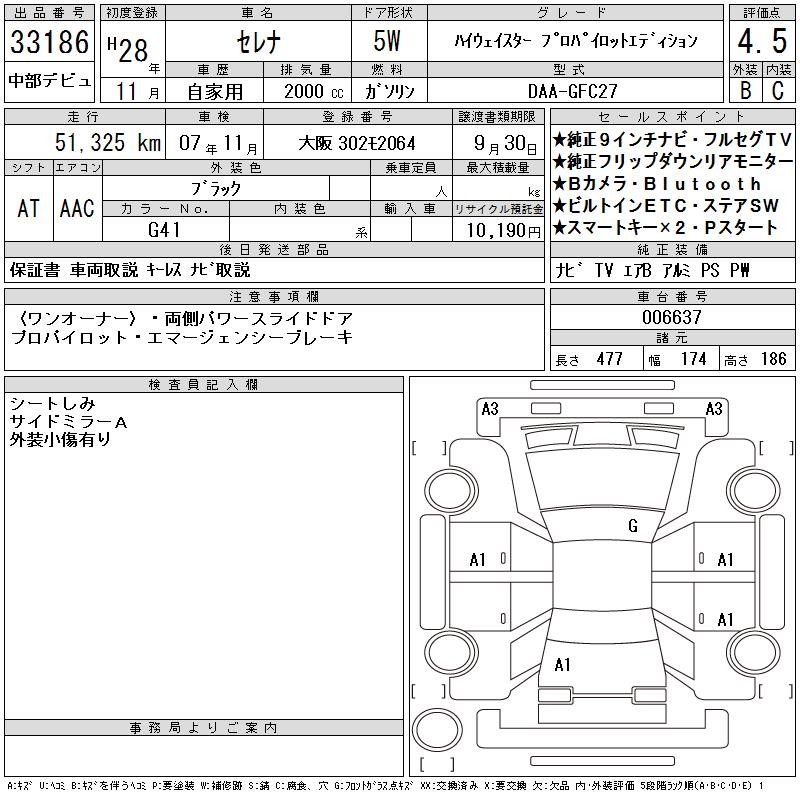Click 車両取説 in later-shipped parts
This screenshot has height=800, width=800.
(104, 270)
